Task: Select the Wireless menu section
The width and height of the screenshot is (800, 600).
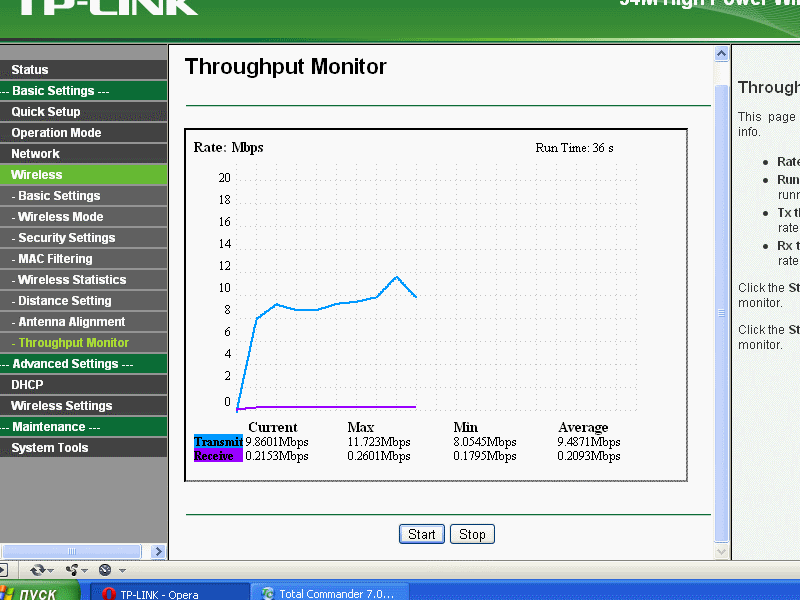Action: [83, 174]
